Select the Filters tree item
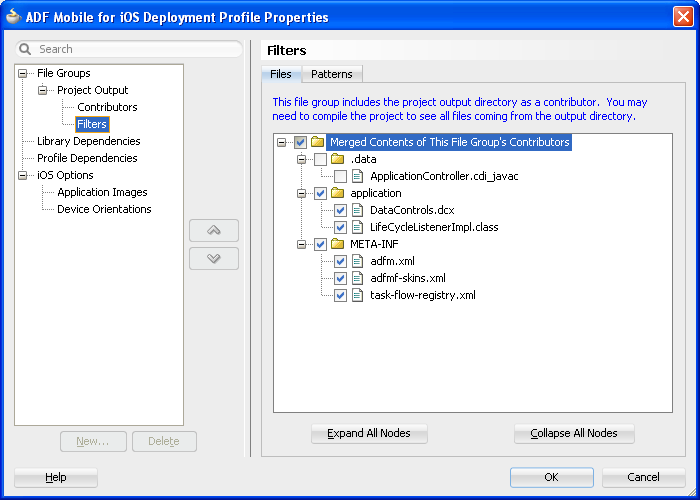The image size is (700, 500). click(92, 124)
